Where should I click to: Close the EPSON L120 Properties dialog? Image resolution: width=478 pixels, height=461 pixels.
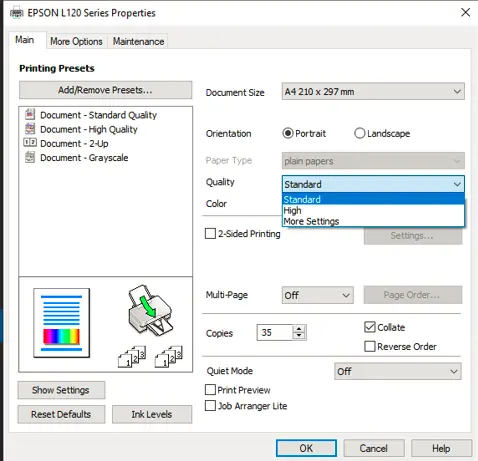point(465,13)
